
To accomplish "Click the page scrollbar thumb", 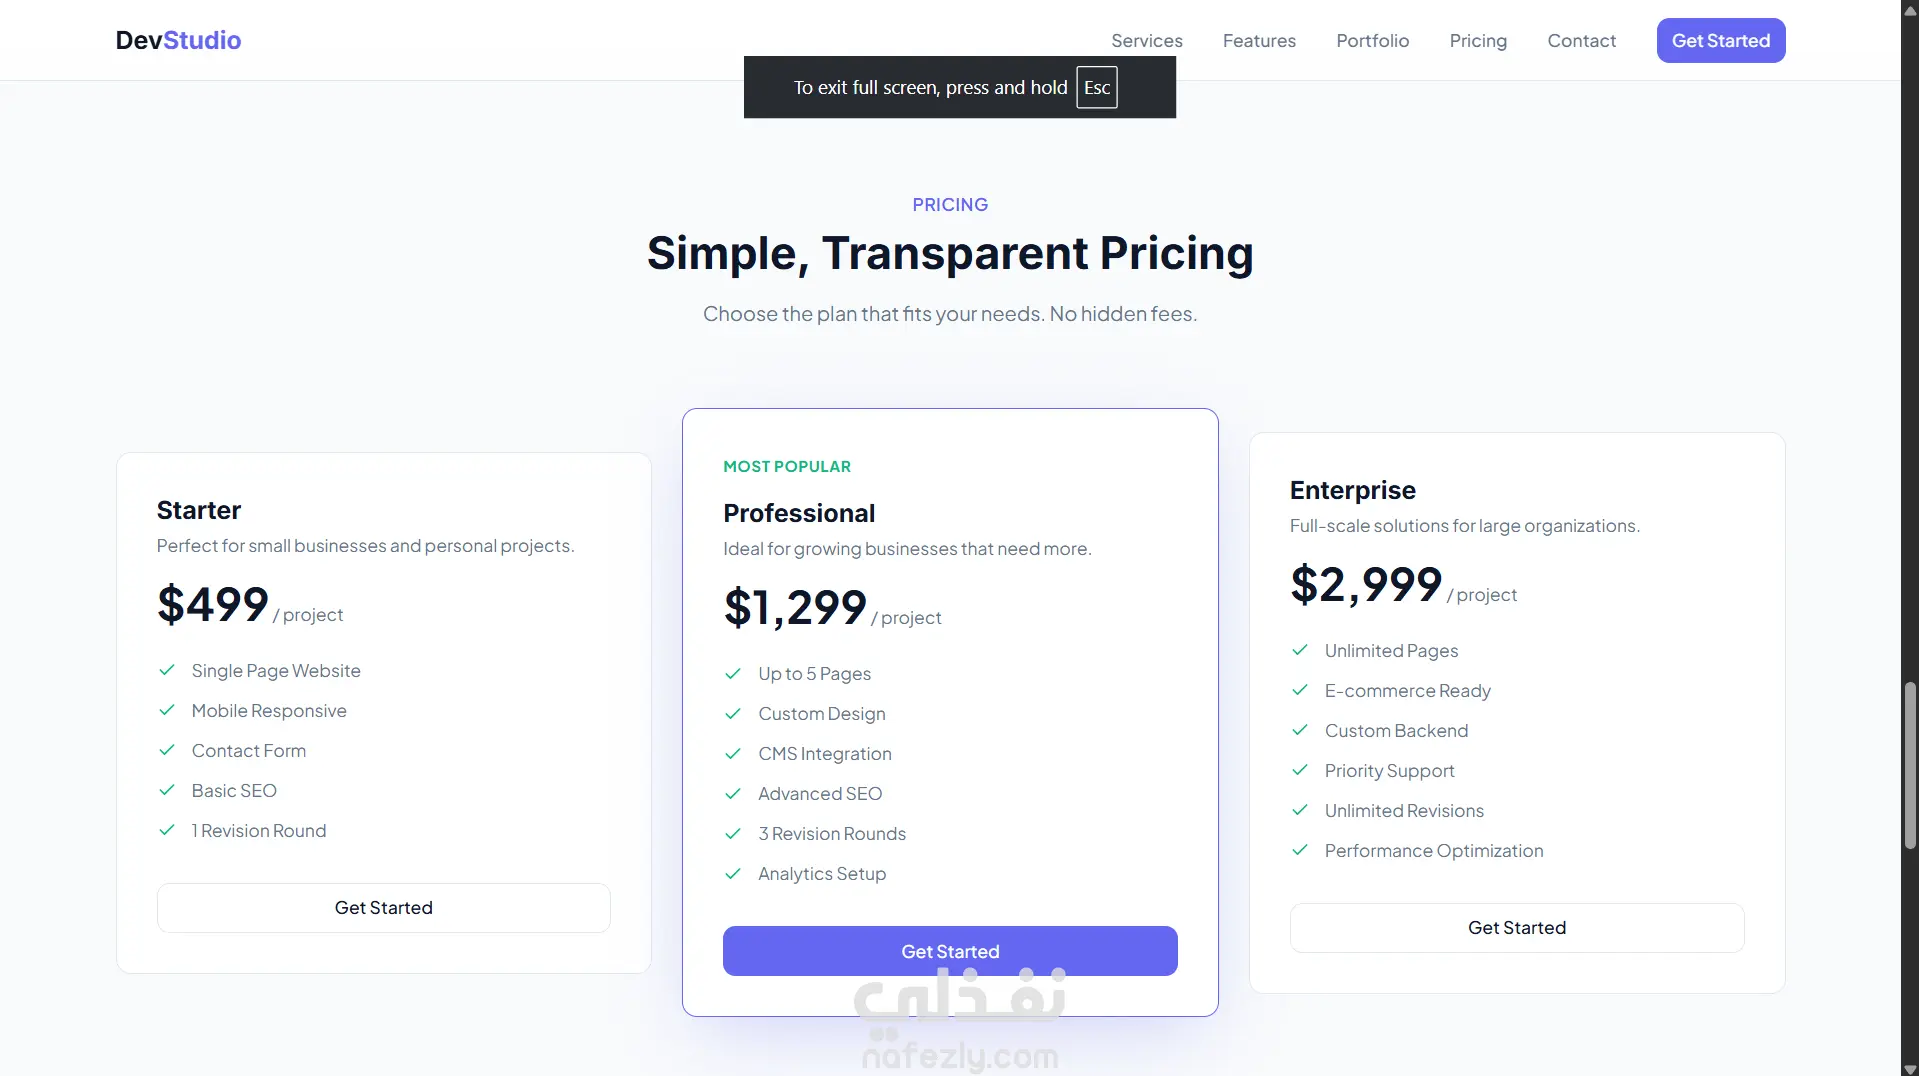I will point(1910,765).
